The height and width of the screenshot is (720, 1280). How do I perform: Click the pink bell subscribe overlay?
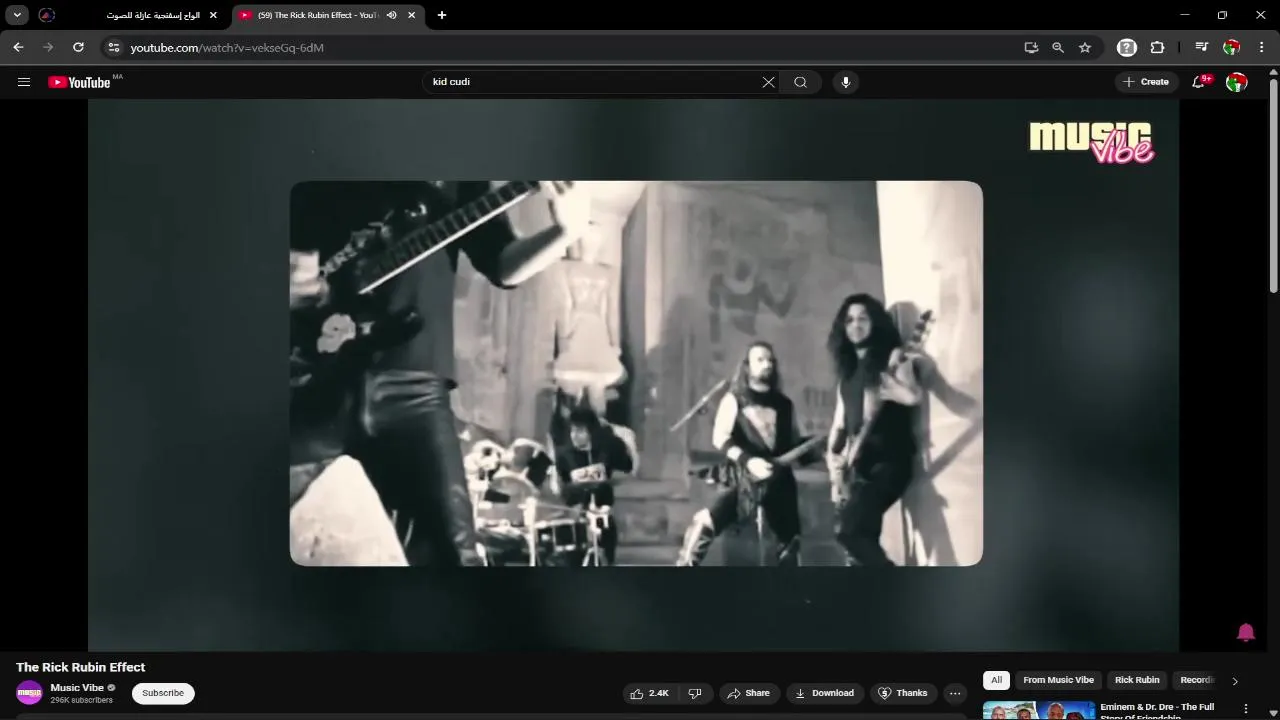coord(1246,632)
